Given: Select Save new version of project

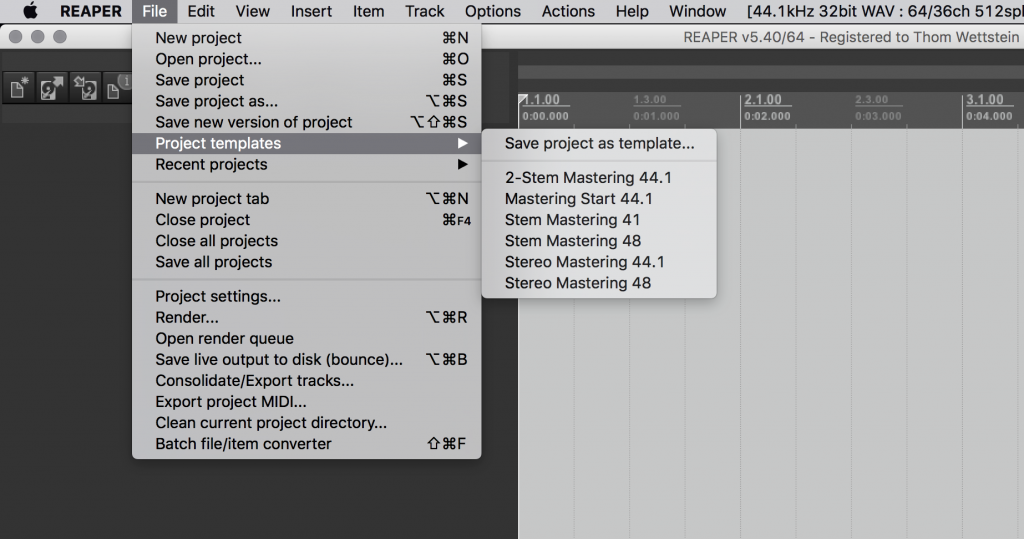Looking at the screenshot, I should coord(254,122).
